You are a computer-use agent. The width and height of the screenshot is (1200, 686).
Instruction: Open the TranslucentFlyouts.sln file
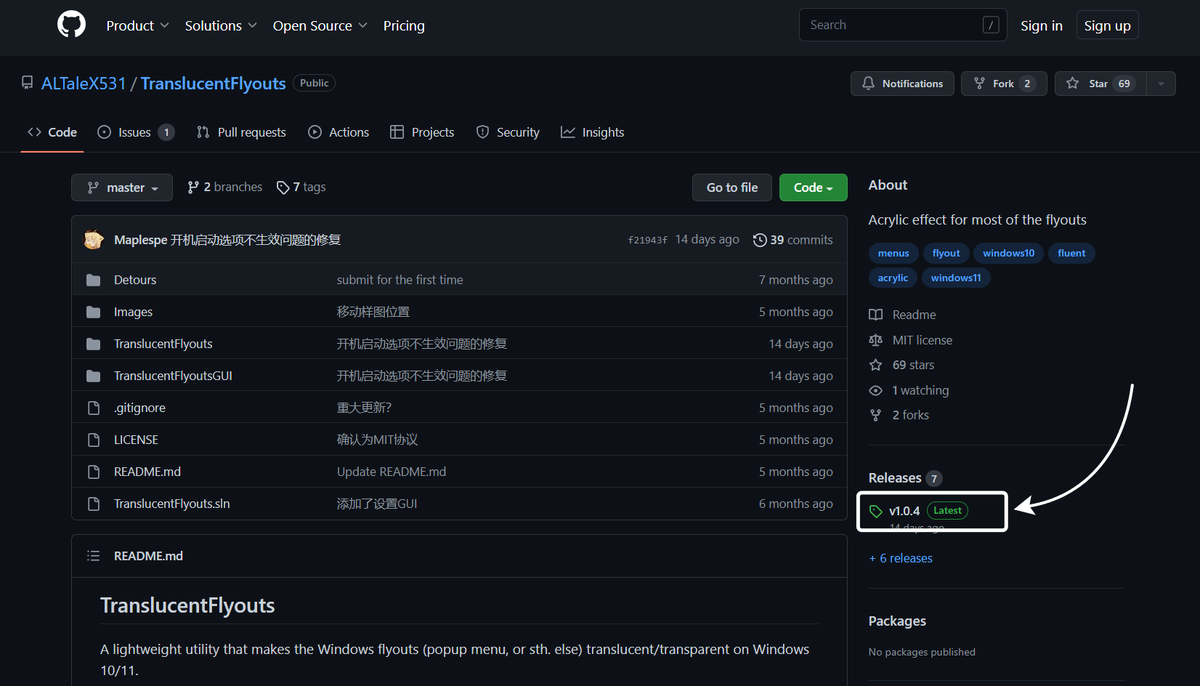click(x=172, y=504)
